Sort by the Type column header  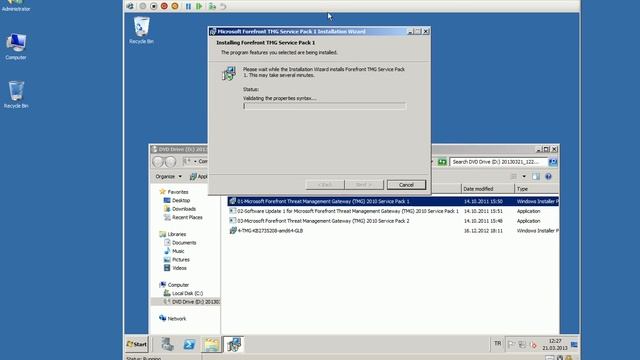pos(537,189)
